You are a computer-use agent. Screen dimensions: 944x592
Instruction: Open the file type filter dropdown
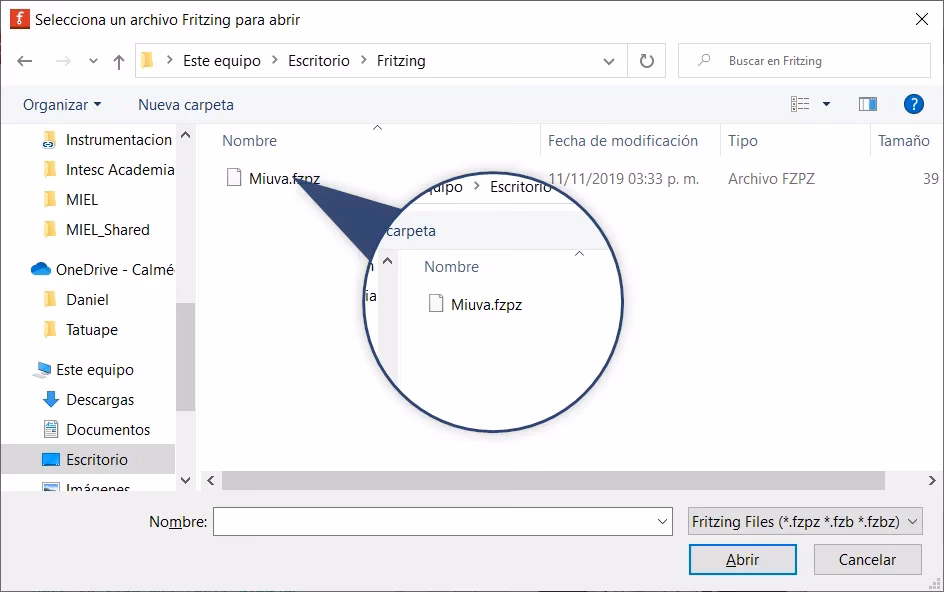pos(805,522)
